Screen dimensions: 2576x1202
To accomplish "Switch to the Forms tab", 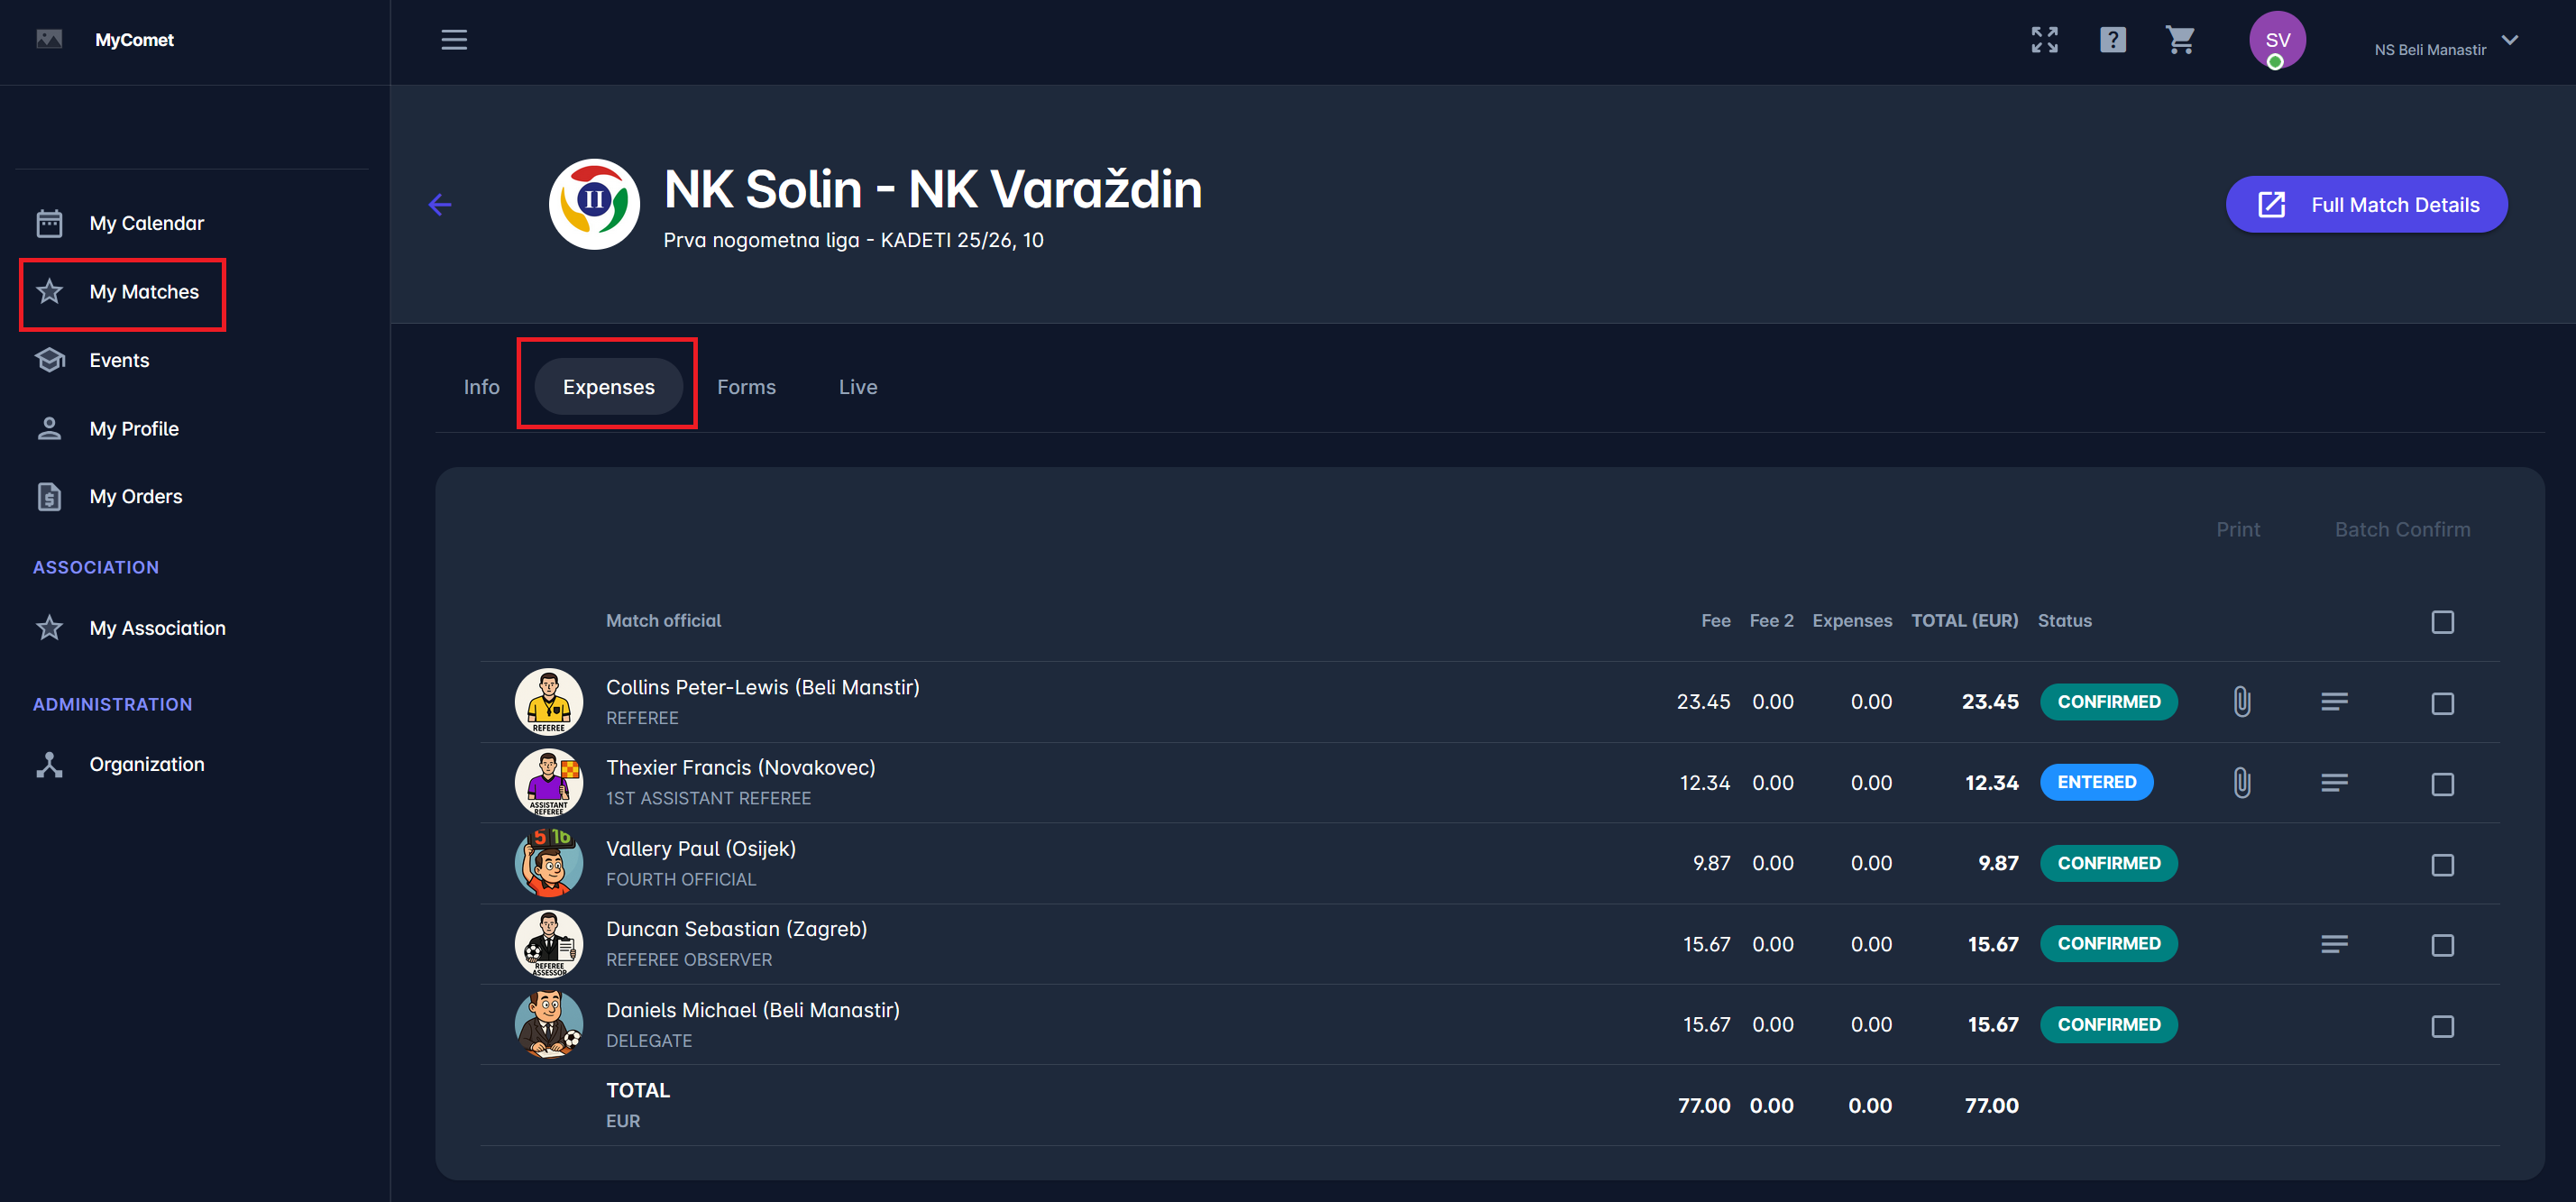I will coord(746,387).
